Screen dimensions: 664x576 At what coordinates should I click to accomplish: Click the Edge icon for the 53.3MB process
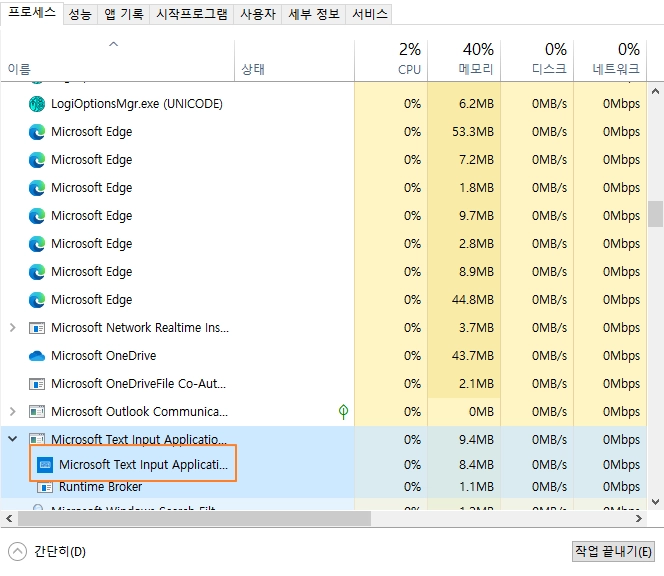point(37,132)
